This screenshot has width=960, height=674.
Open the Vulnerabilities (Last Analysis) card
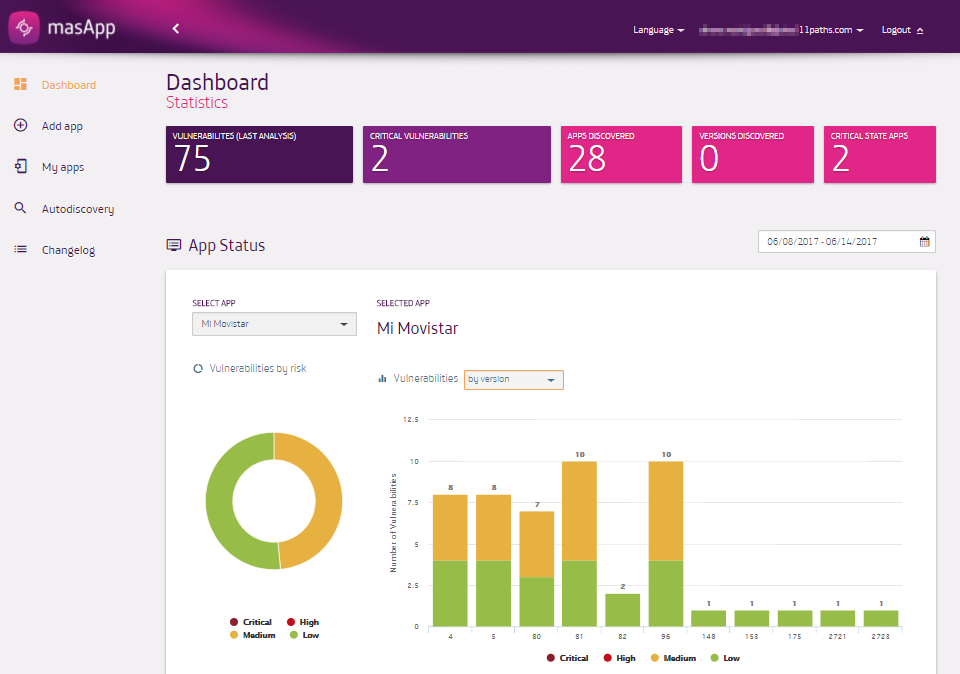260,154
